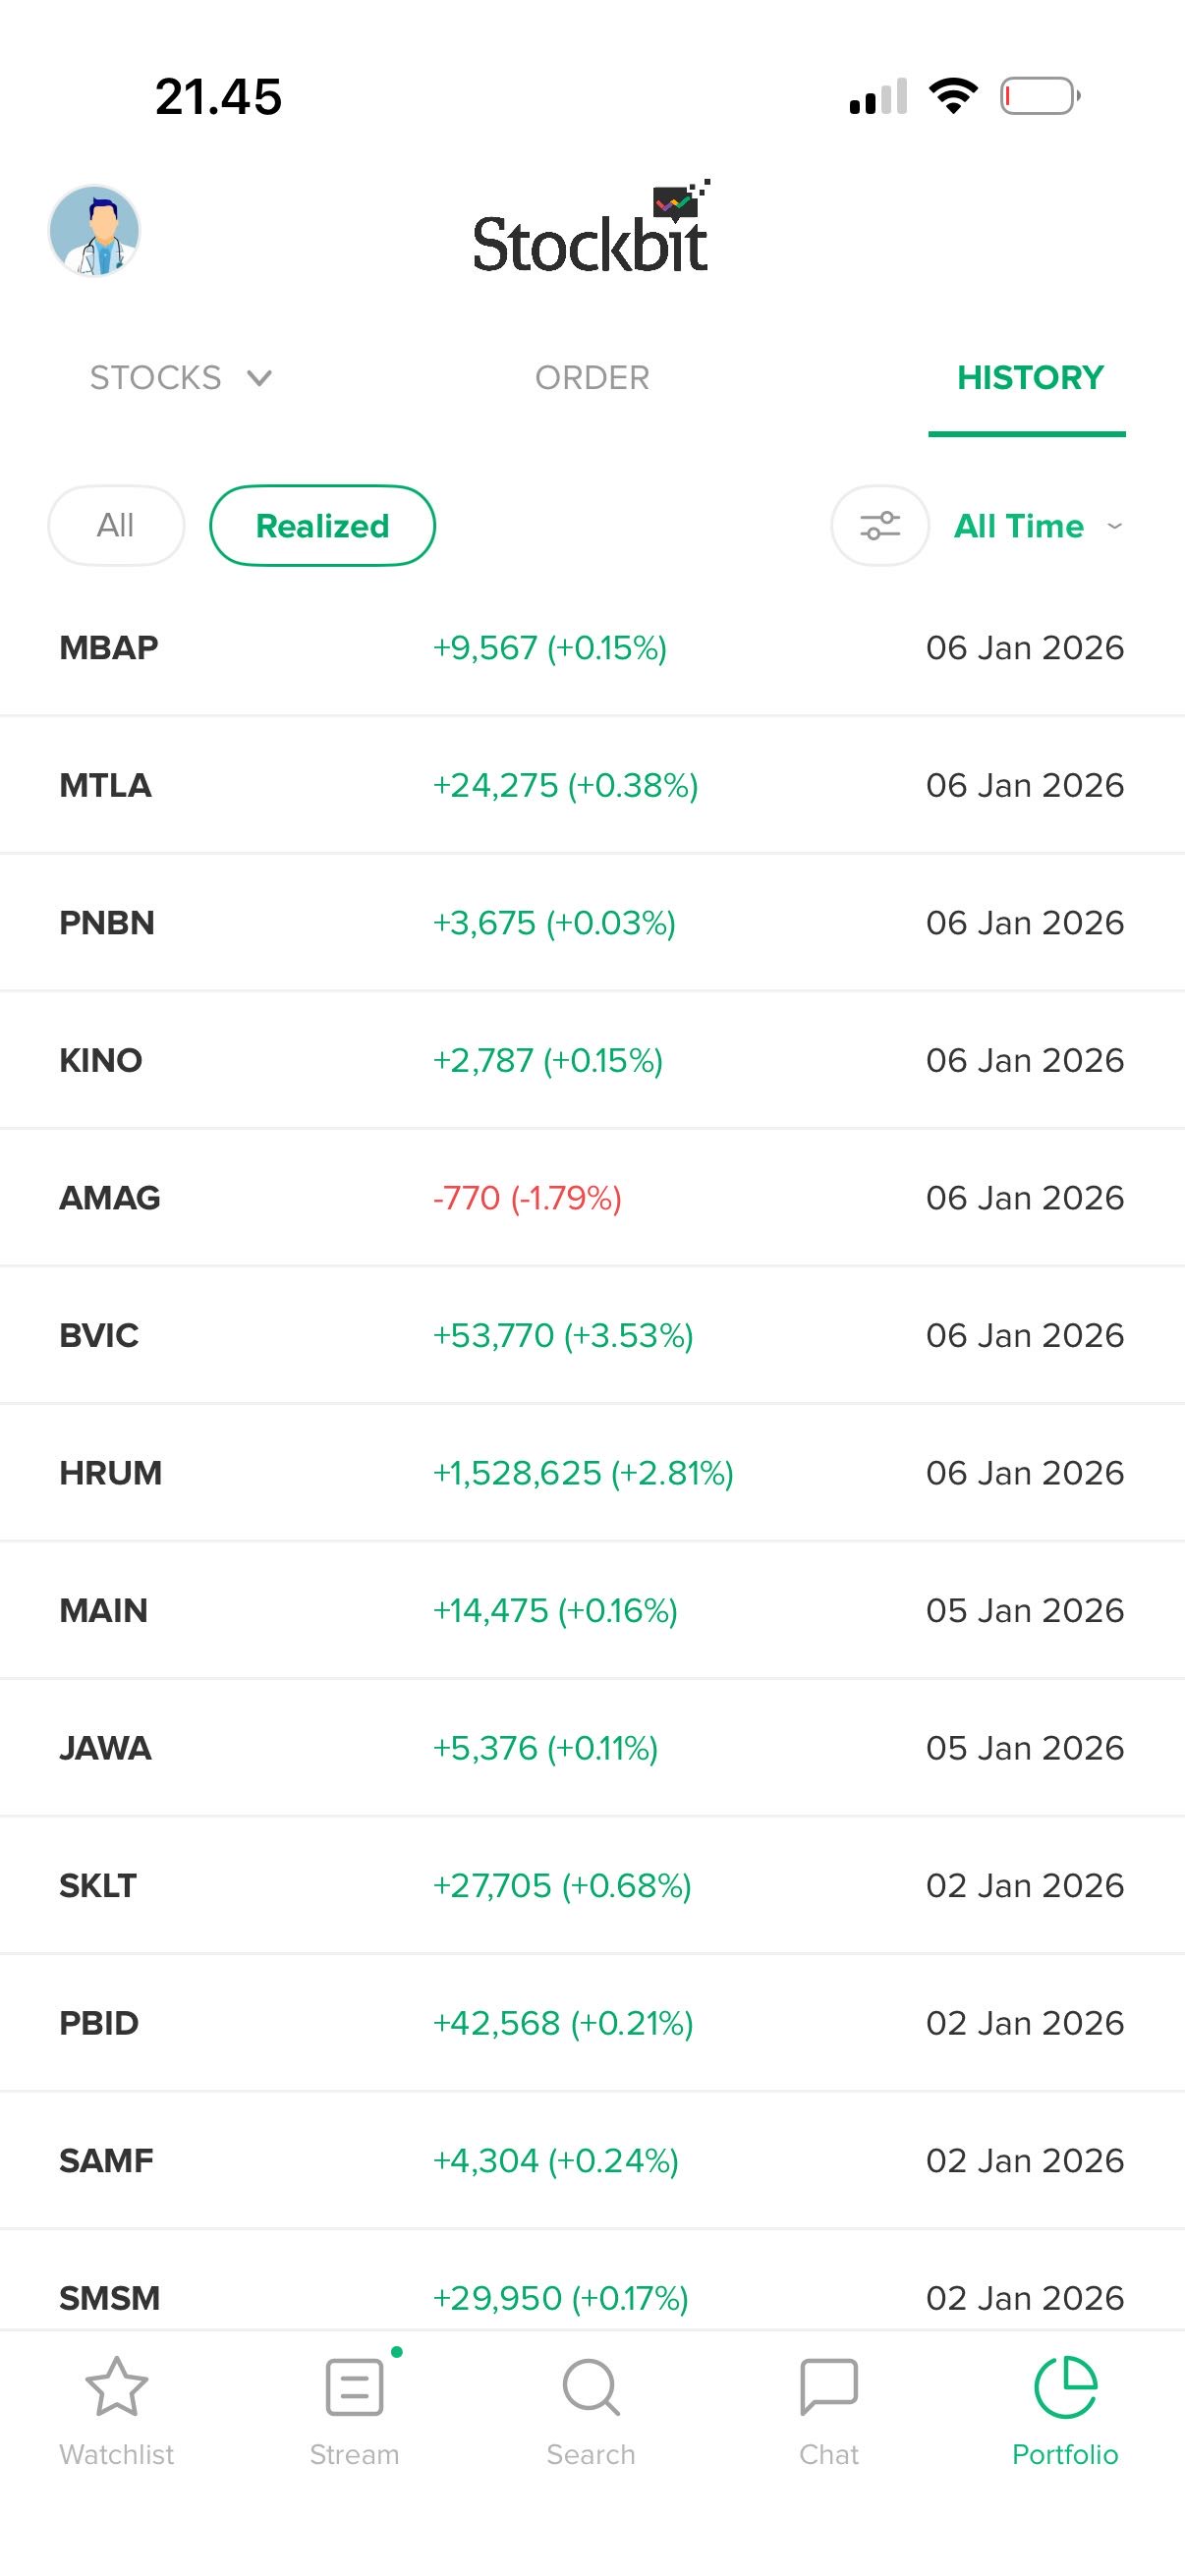Open the filter sliders icon
Viewport: 1185px width, 2576px height.
(x=880, y=526)
